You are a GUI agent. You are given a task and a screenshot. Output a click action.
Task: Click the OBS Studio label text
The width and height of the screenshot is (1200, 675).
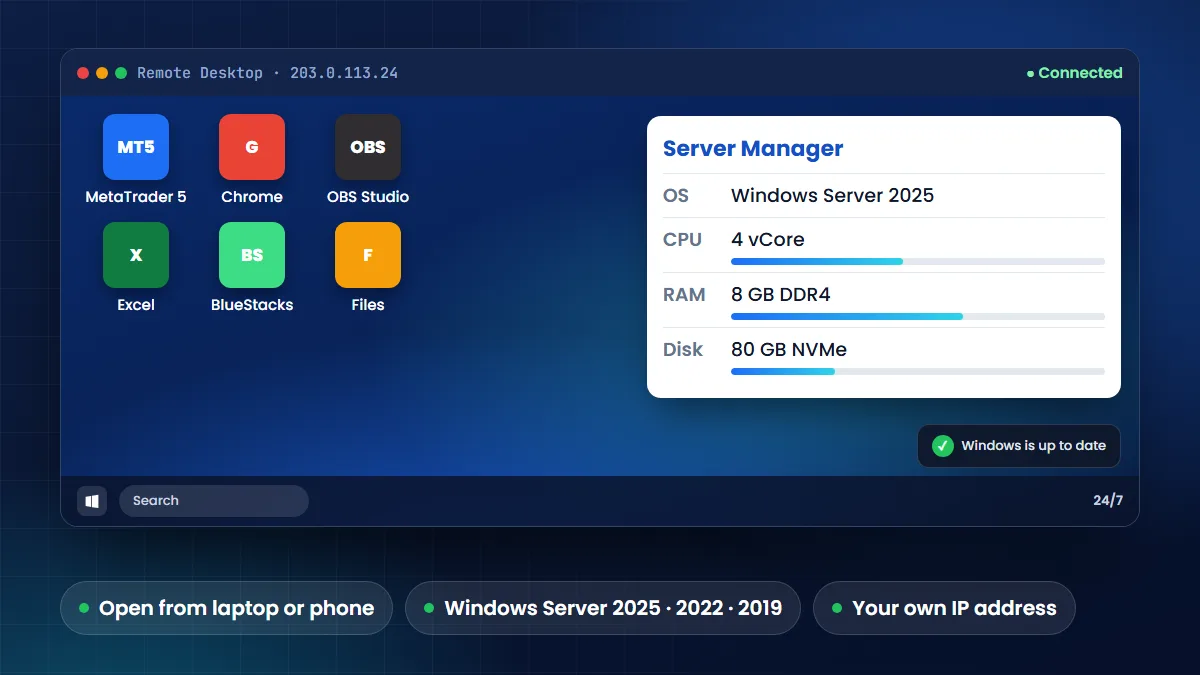[x=368, y=197]
